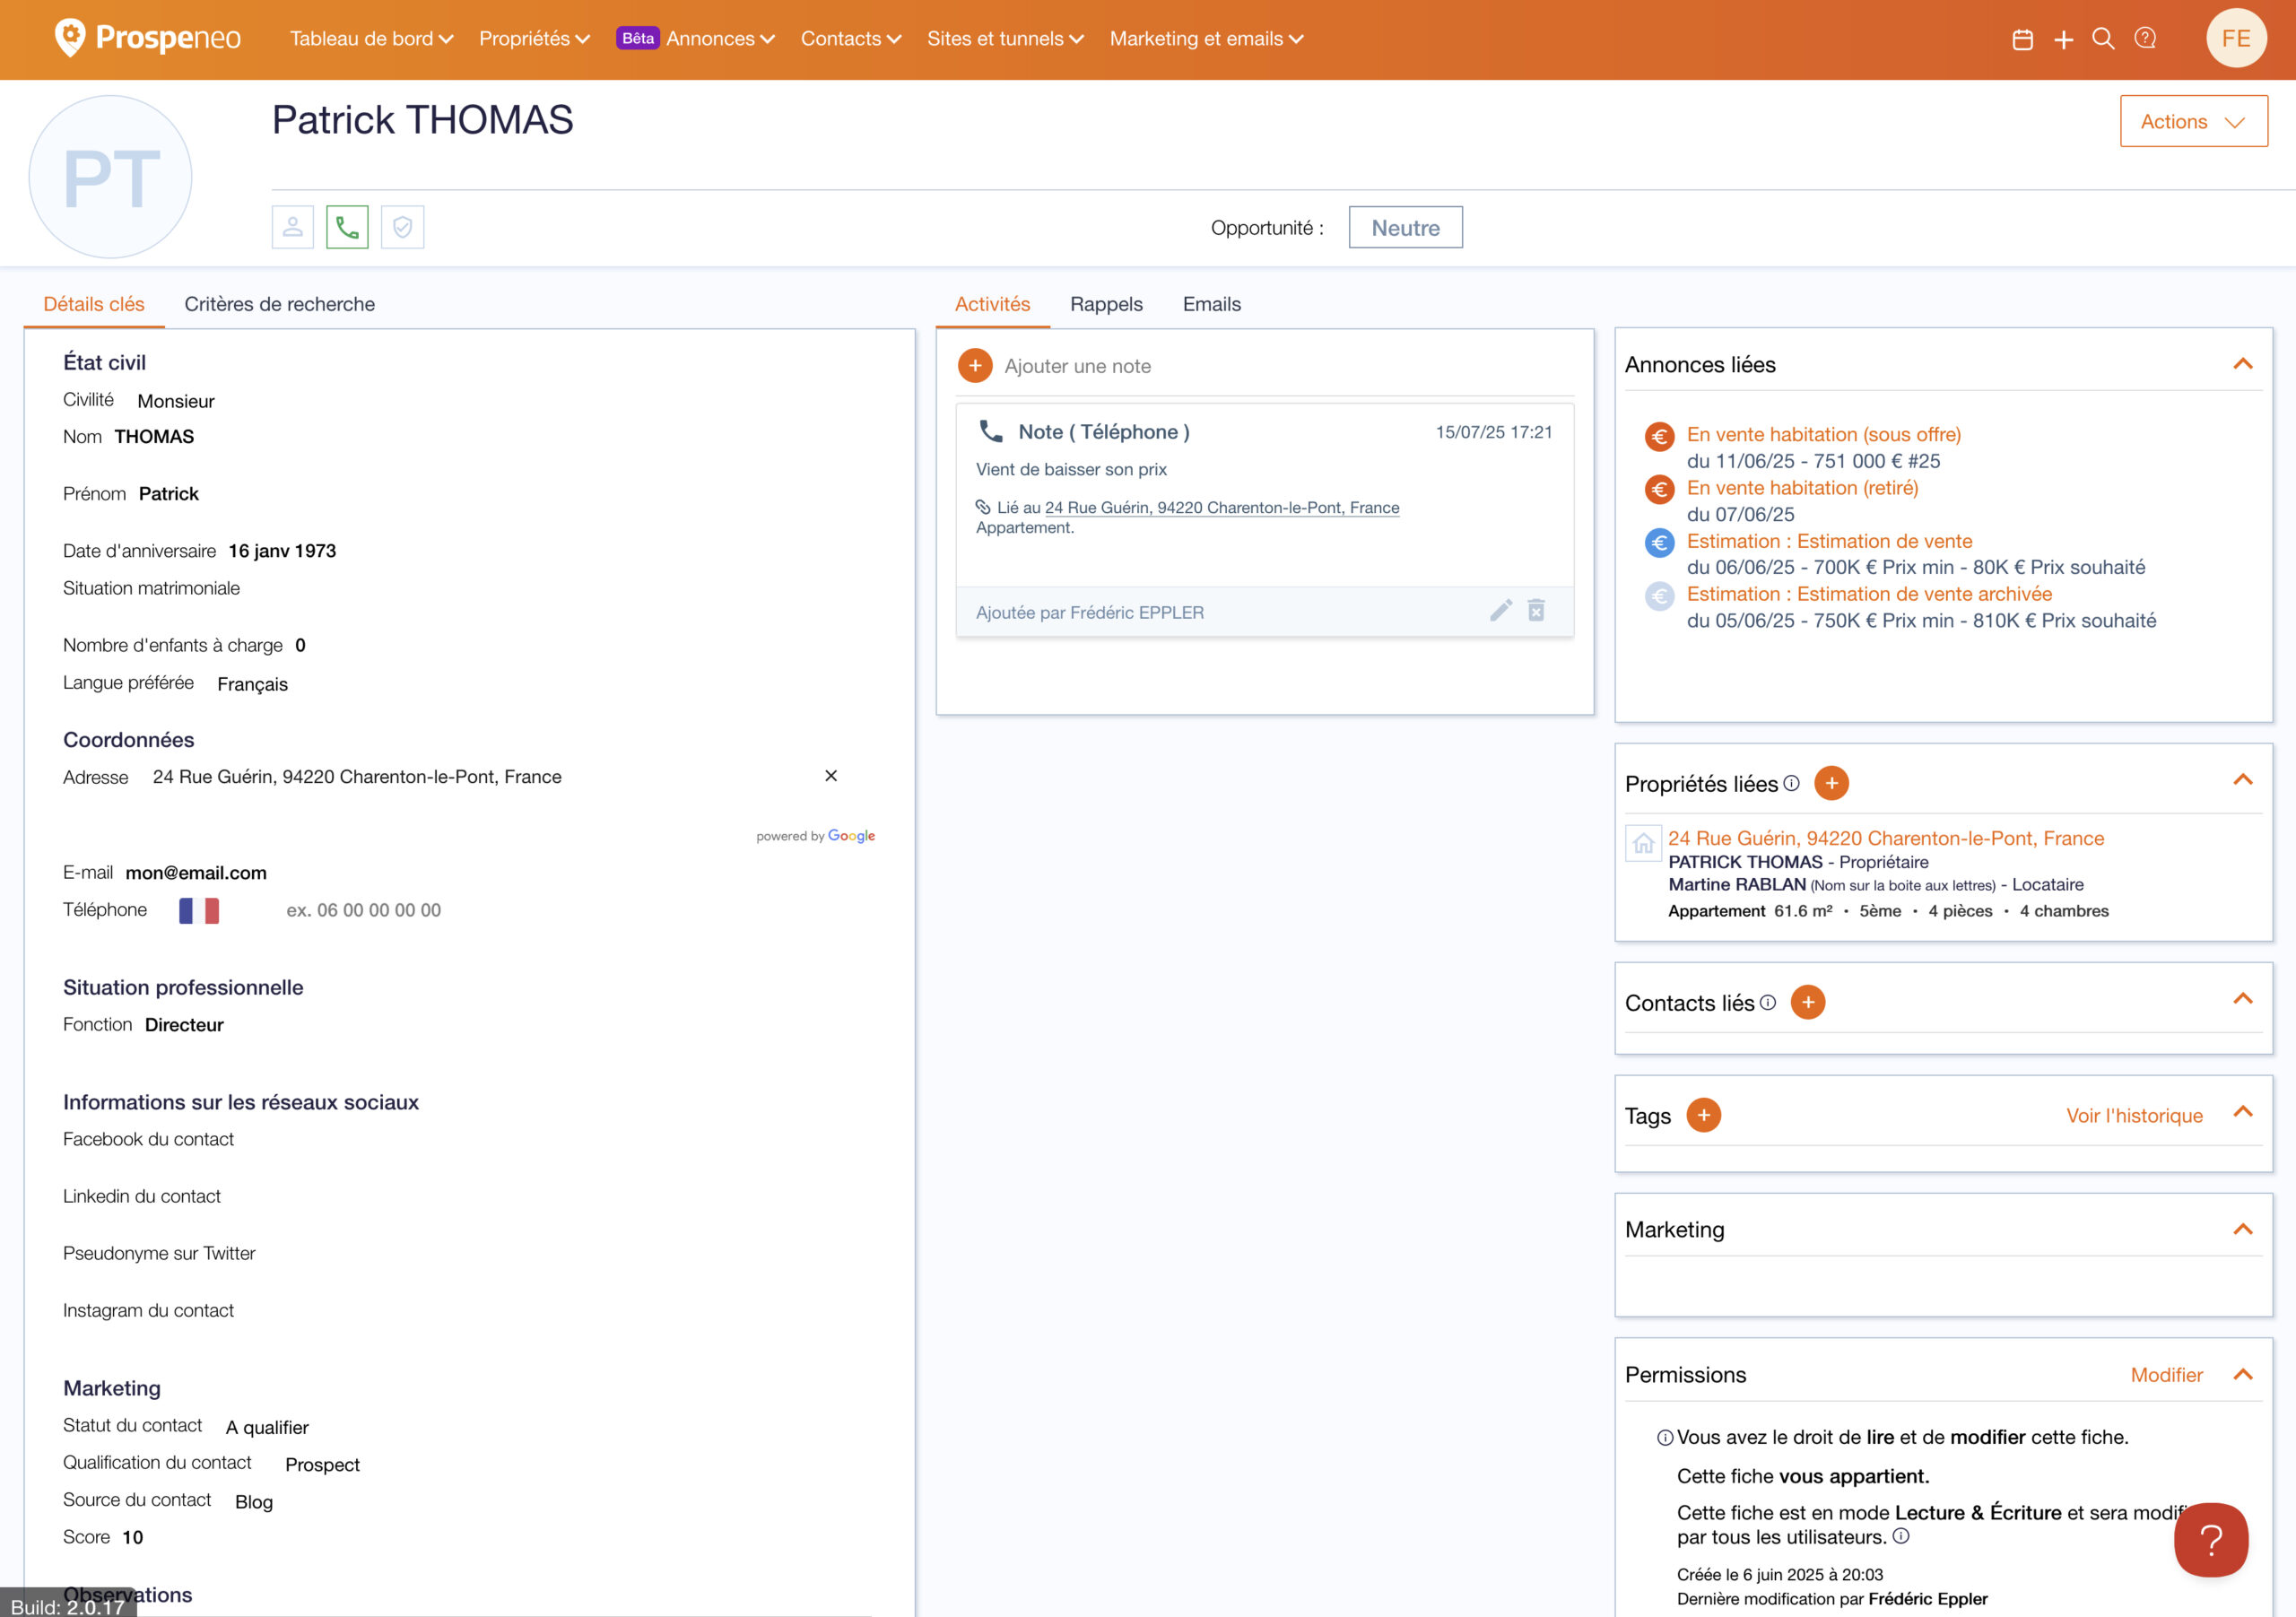The image size is (2296, 1617).
Task: Click the red help bubble button
Action: point(2211,1540)
